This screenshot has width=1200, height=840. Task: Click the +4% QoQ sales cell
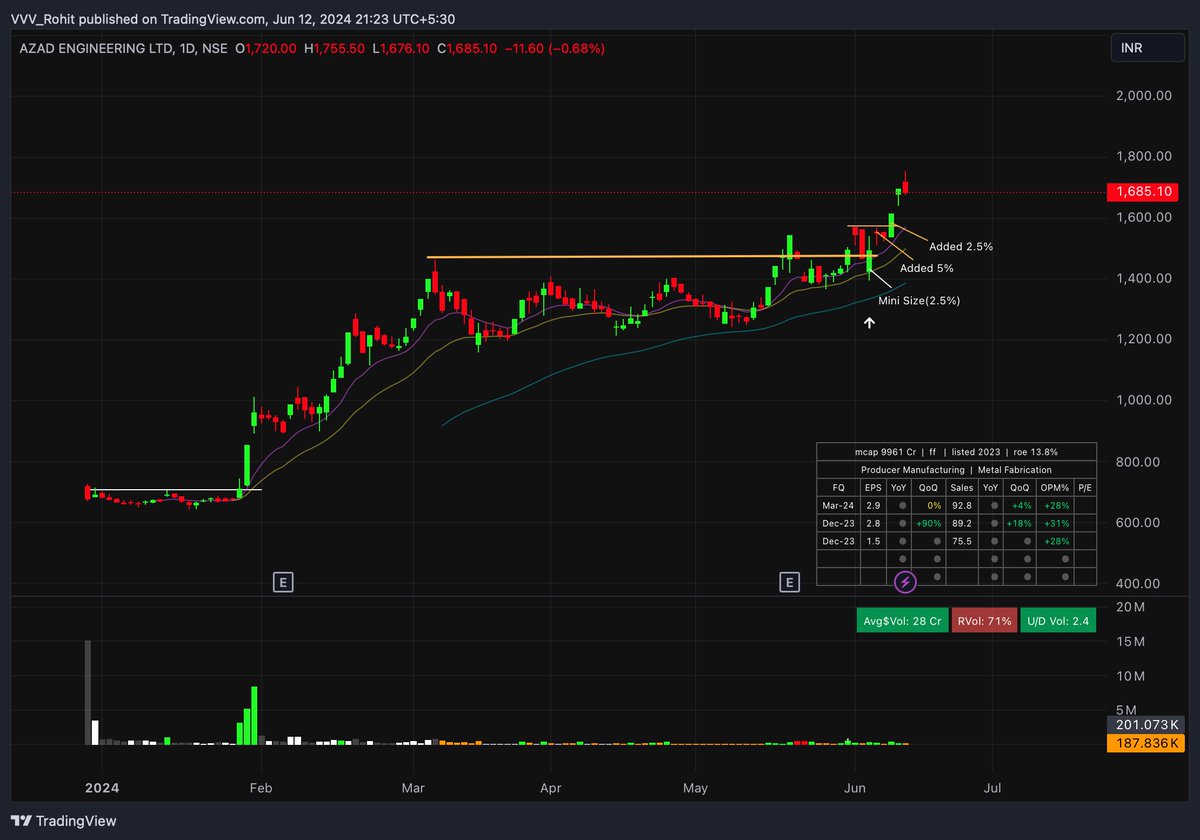(1019, 507)
